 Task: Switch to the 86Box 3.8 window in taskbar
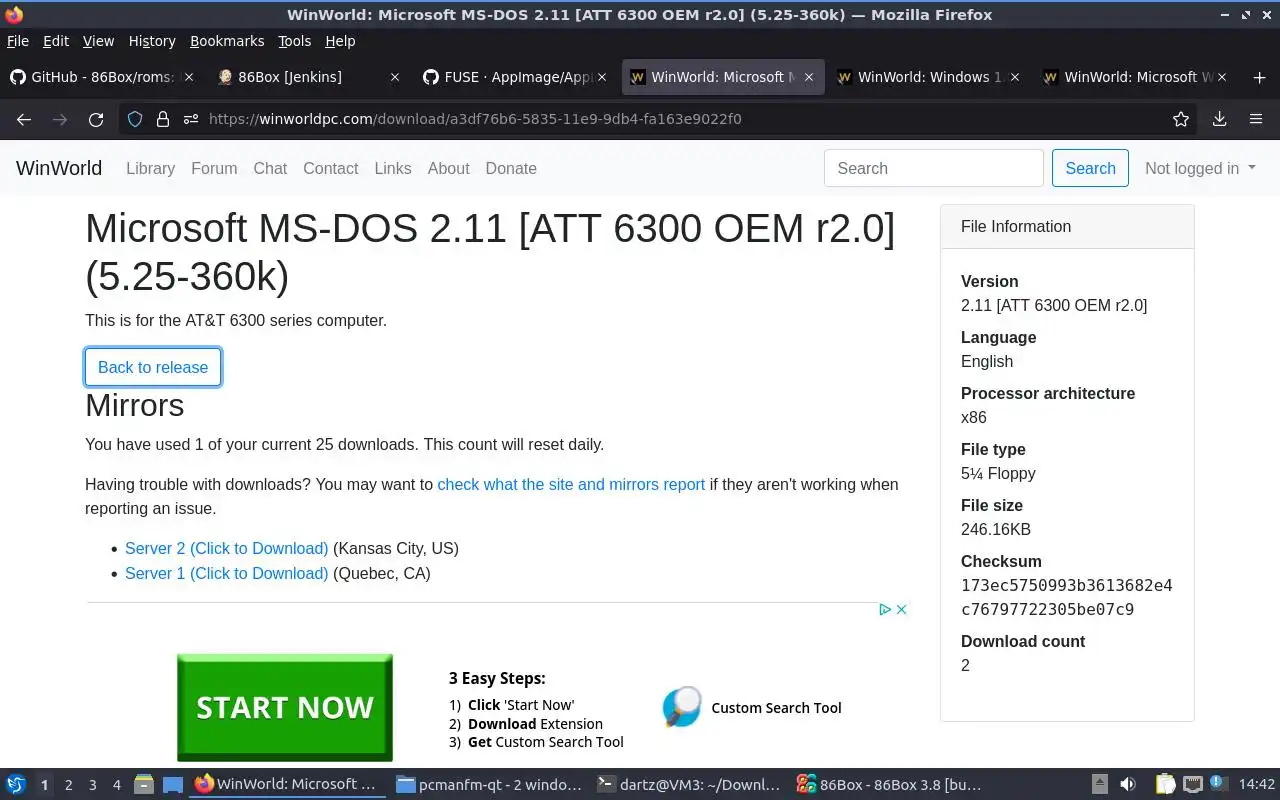(x=889, y=785)
